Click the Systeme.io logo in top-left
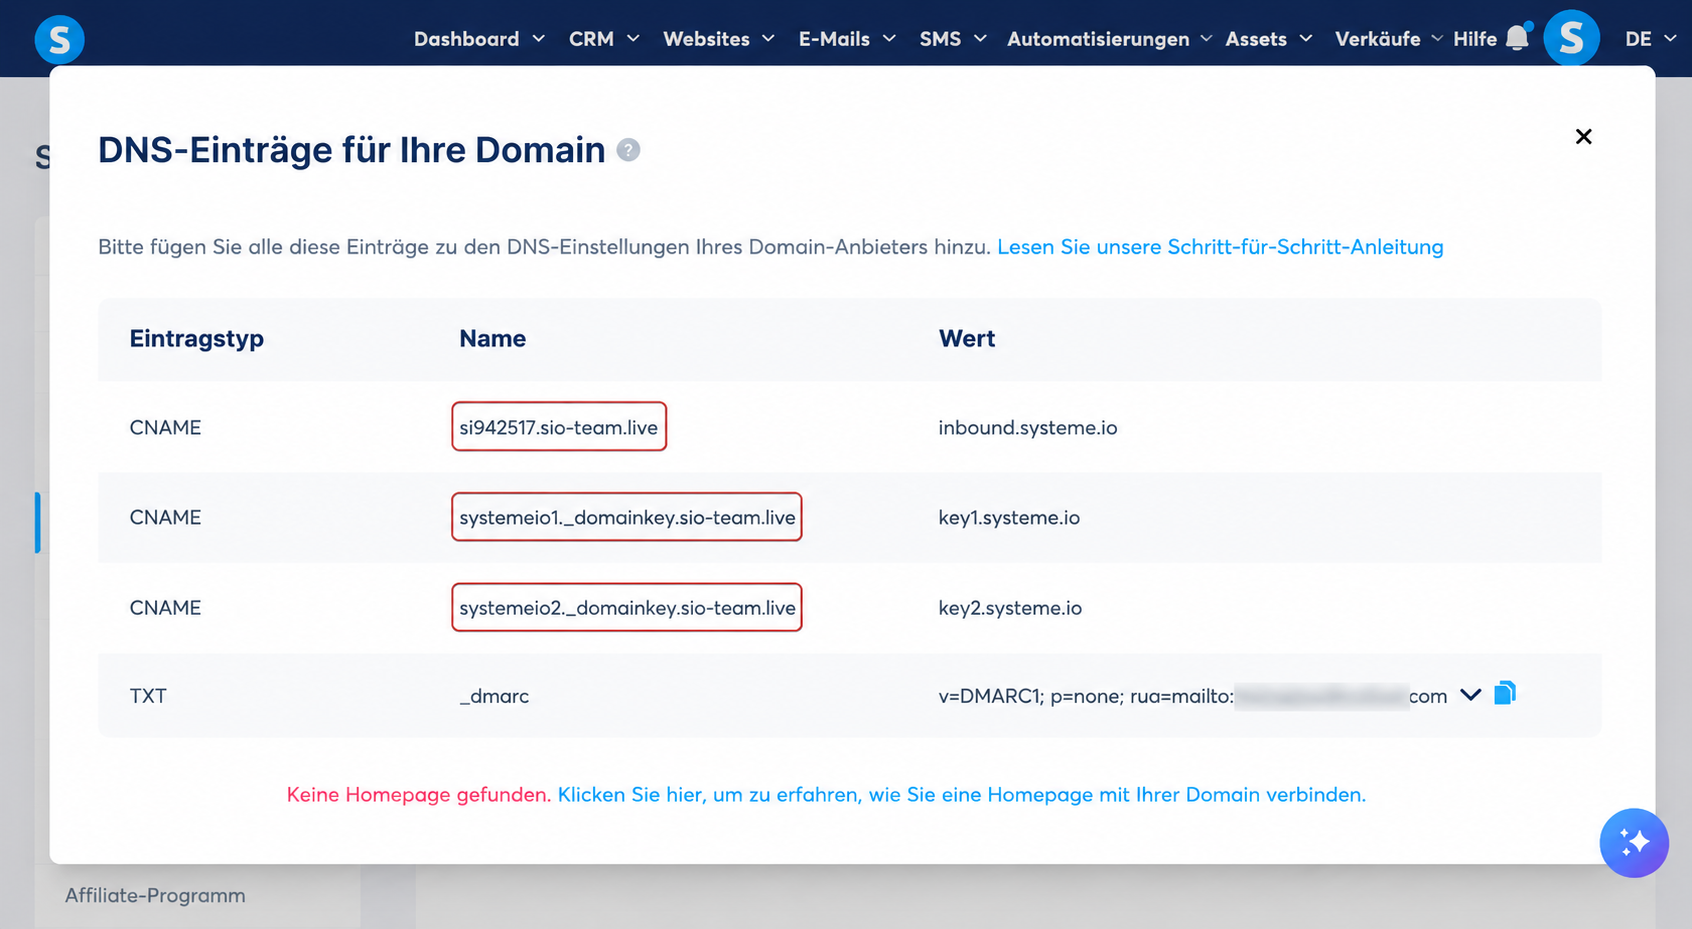The image size is (1692, 929). pyautogui.click(x=59, y=39)
